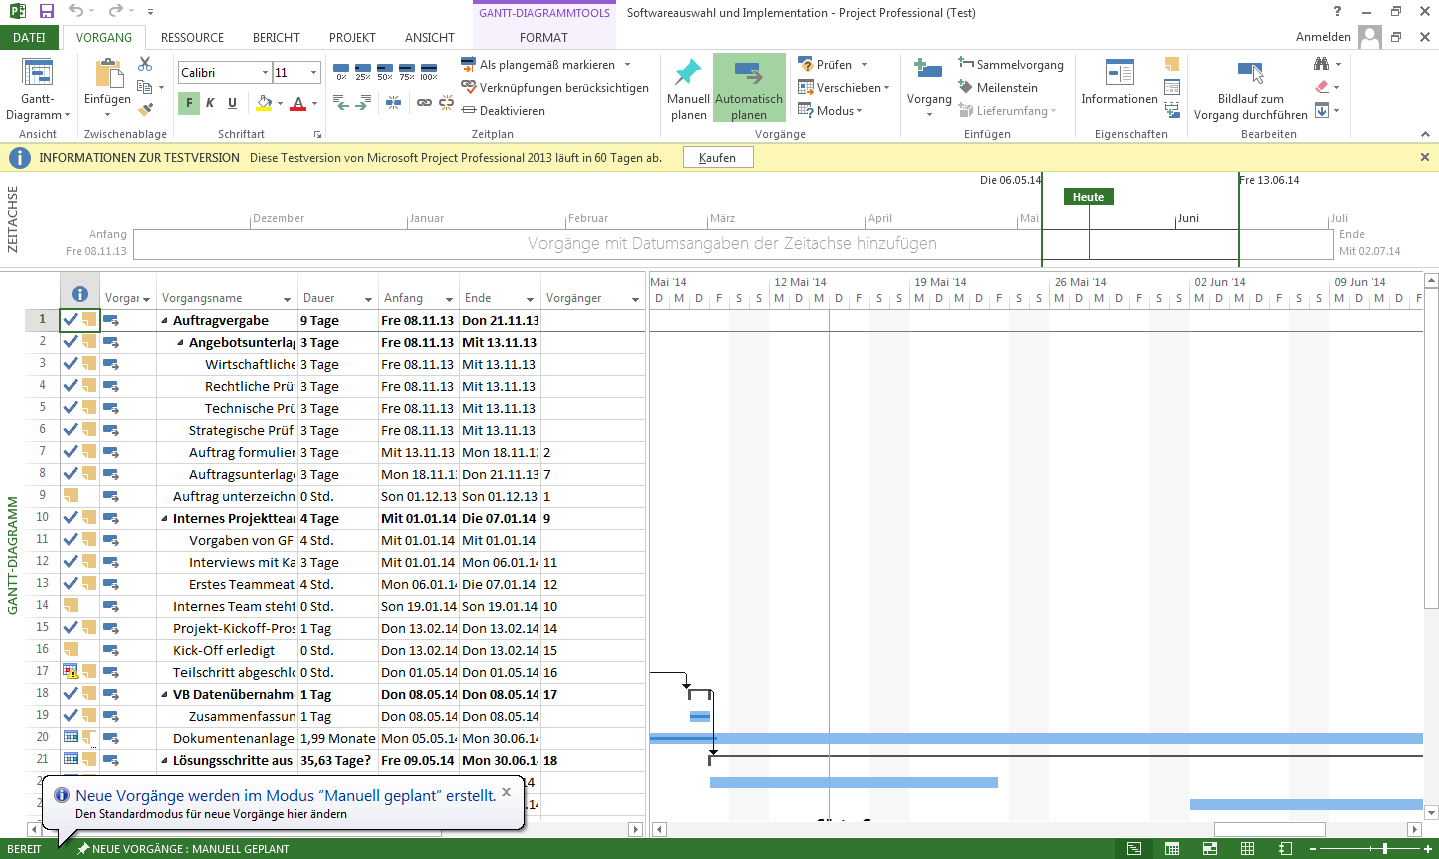The image size is (1439, 859).
Task: Toggle bold formatting with the F button
Action: pyautogui.click(x=188, y=103)
